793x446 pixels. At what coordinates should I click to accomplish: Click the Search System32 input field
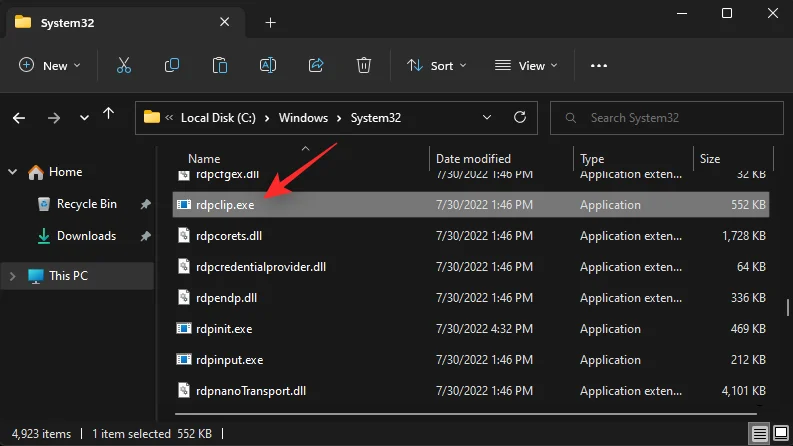(x=667, y=118)
